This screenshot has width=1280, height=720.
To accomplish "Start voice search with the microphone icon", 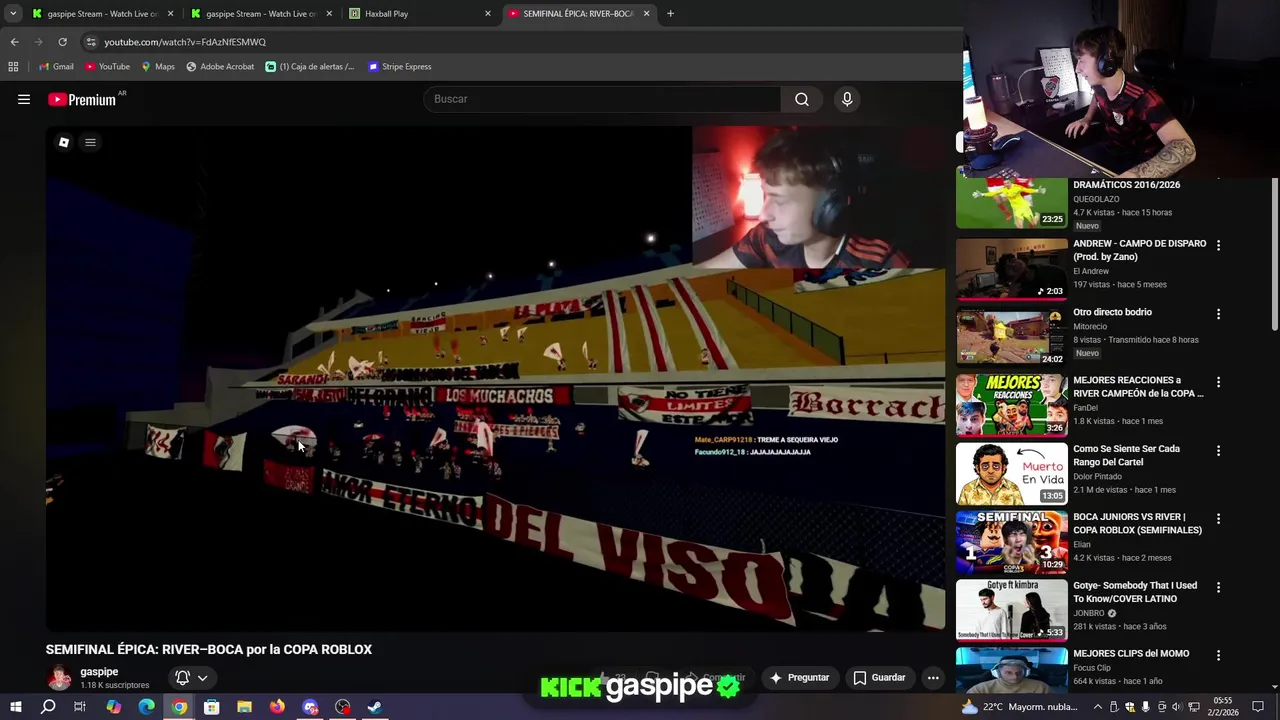I will click(x=847, y=99).
